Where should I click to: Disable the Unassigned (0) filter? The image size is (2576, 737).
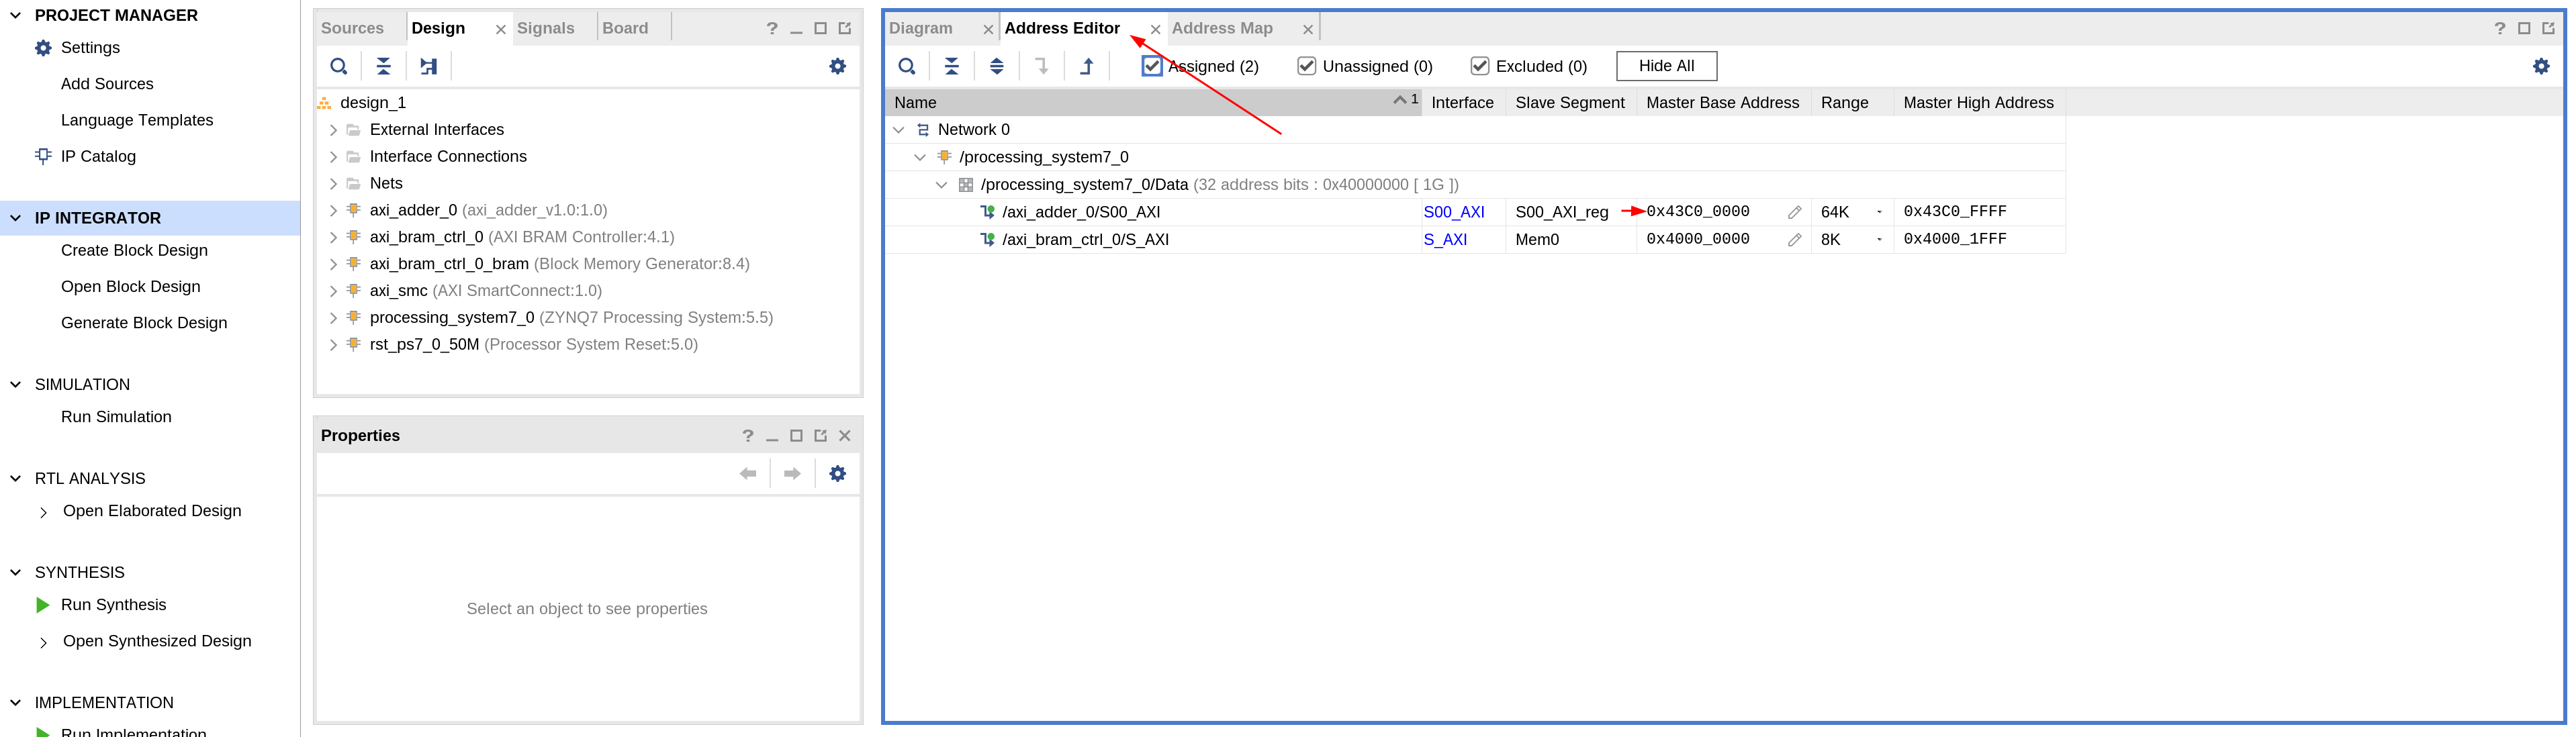click(x=1306, y=65)
